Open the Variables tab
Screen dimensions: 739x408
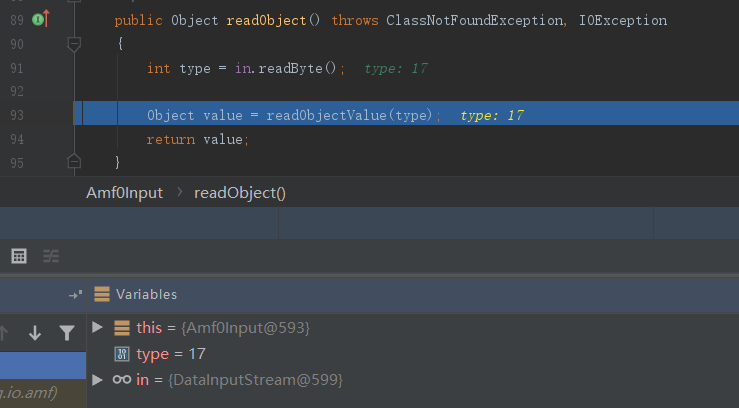tap(146, 294)
